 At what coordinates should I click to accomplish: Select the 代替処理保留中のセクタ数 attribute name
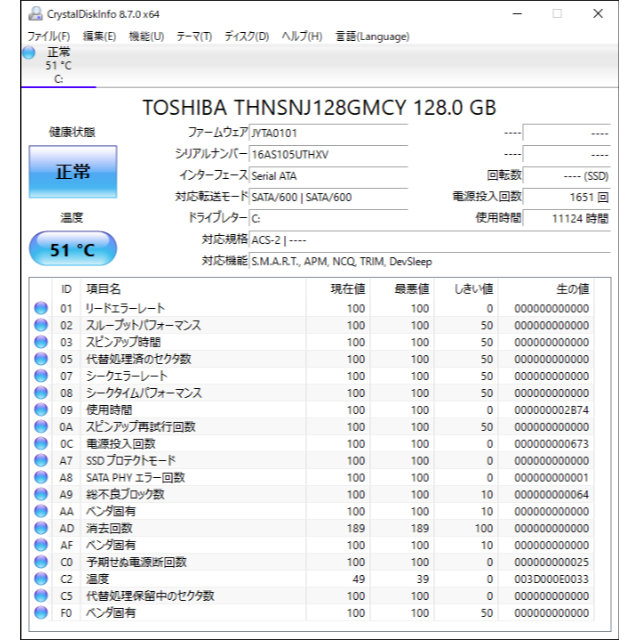pyautogui.click(x=150, y=596)
